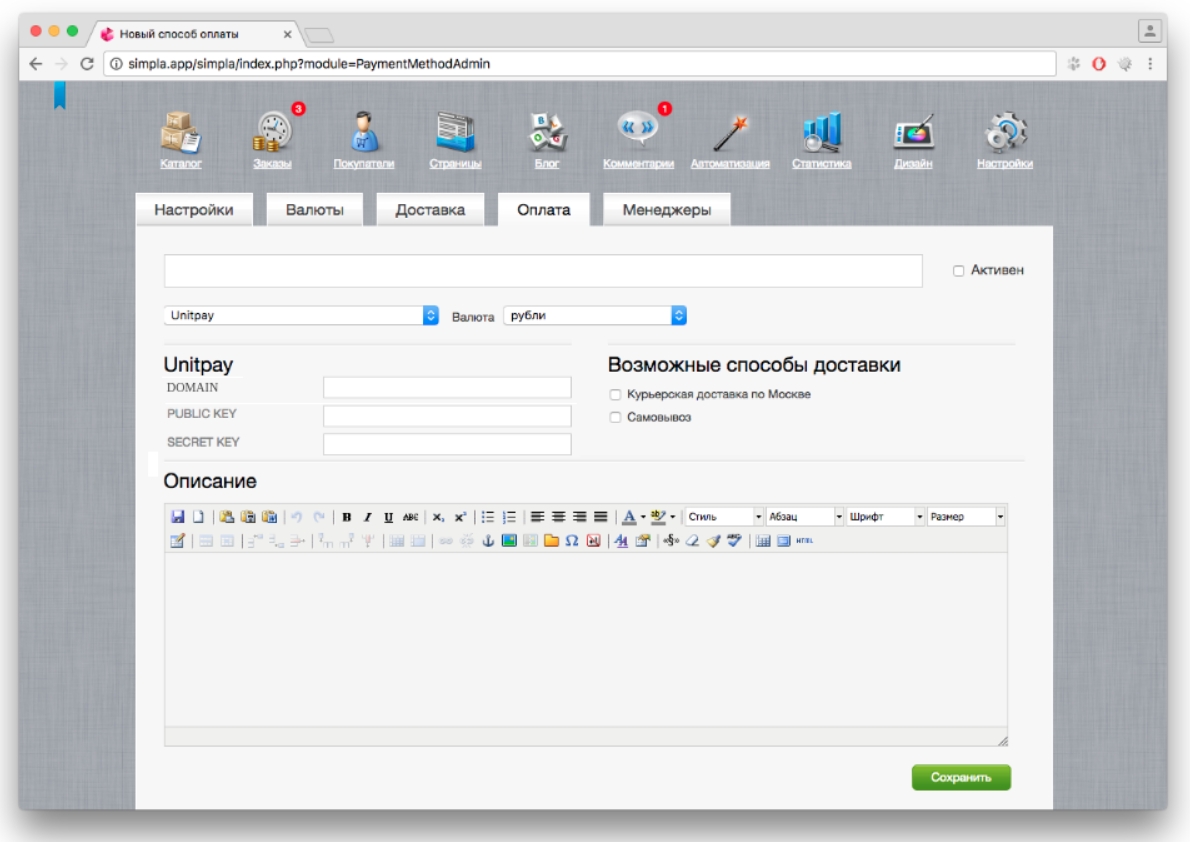The image size is (1190, 842).
Task: Open the Валюта currency dropdown (рубли)
Action: (x=595, y=316)
